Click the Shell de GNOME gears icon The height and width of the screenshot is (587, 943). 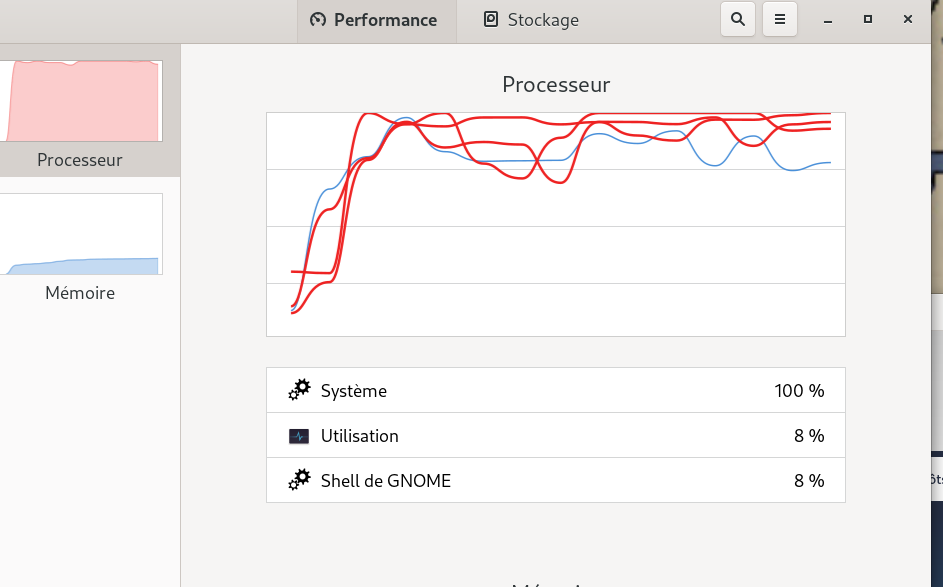299,480
